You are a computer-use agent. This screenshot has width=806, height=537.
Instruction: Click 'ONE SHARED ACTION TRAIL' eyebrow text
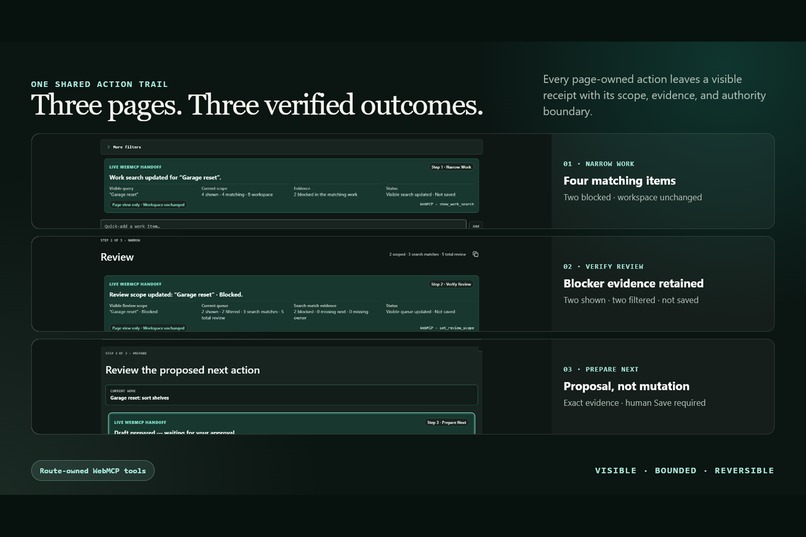[x=99, y=84]
